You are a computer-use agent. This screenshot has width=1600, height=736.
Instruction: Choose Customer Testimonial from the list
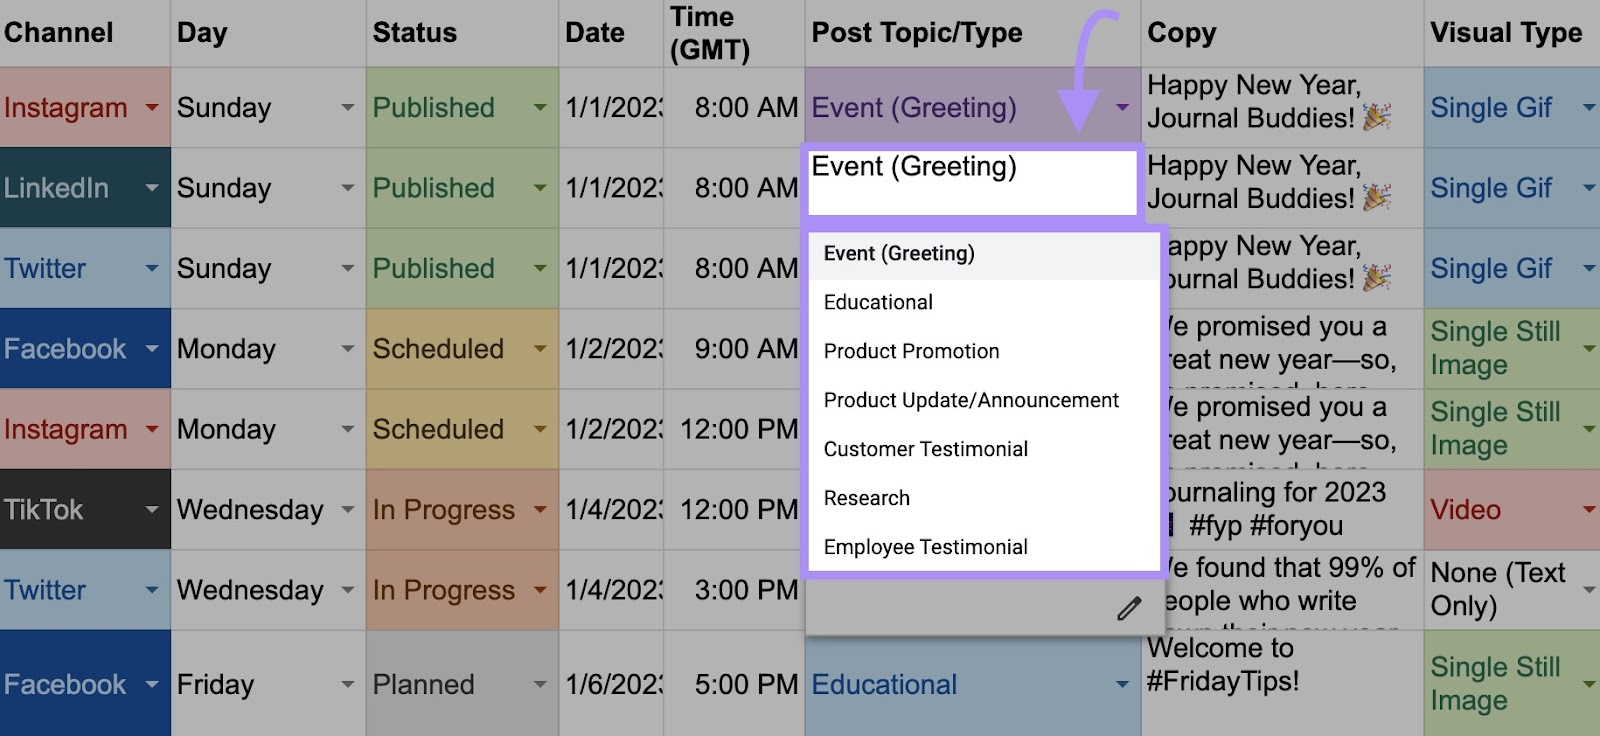(x=925, y=449)
